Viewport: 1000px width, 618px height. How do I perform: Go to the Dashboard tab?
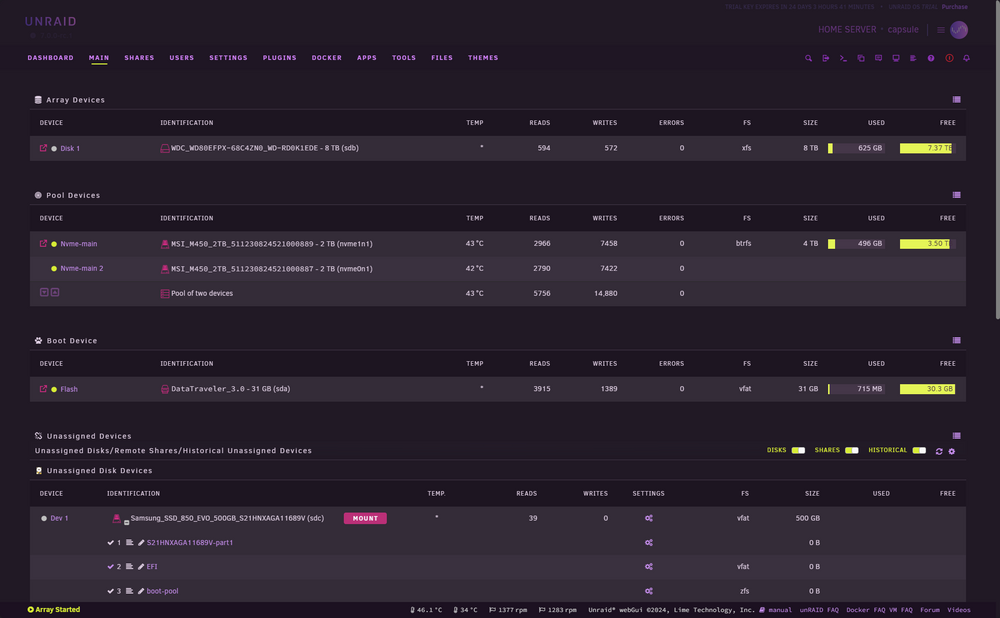[x=50, y=57]
